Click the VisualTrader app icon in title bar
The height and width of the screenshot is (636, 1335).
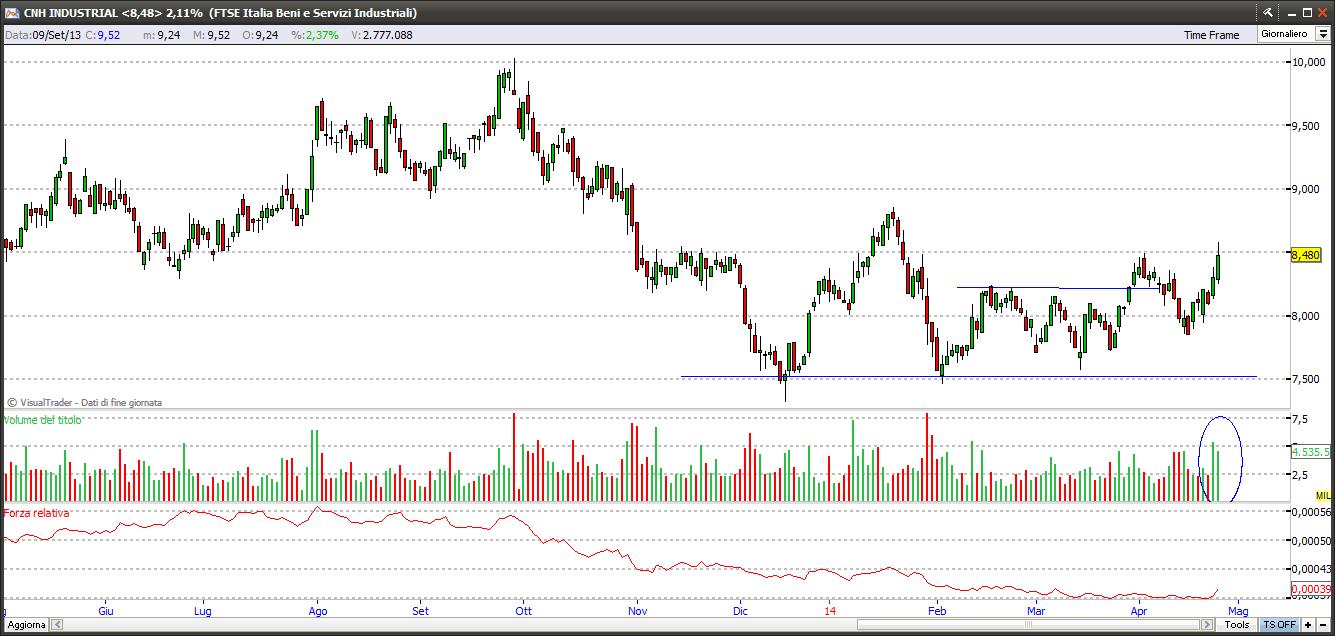[12, 12]
